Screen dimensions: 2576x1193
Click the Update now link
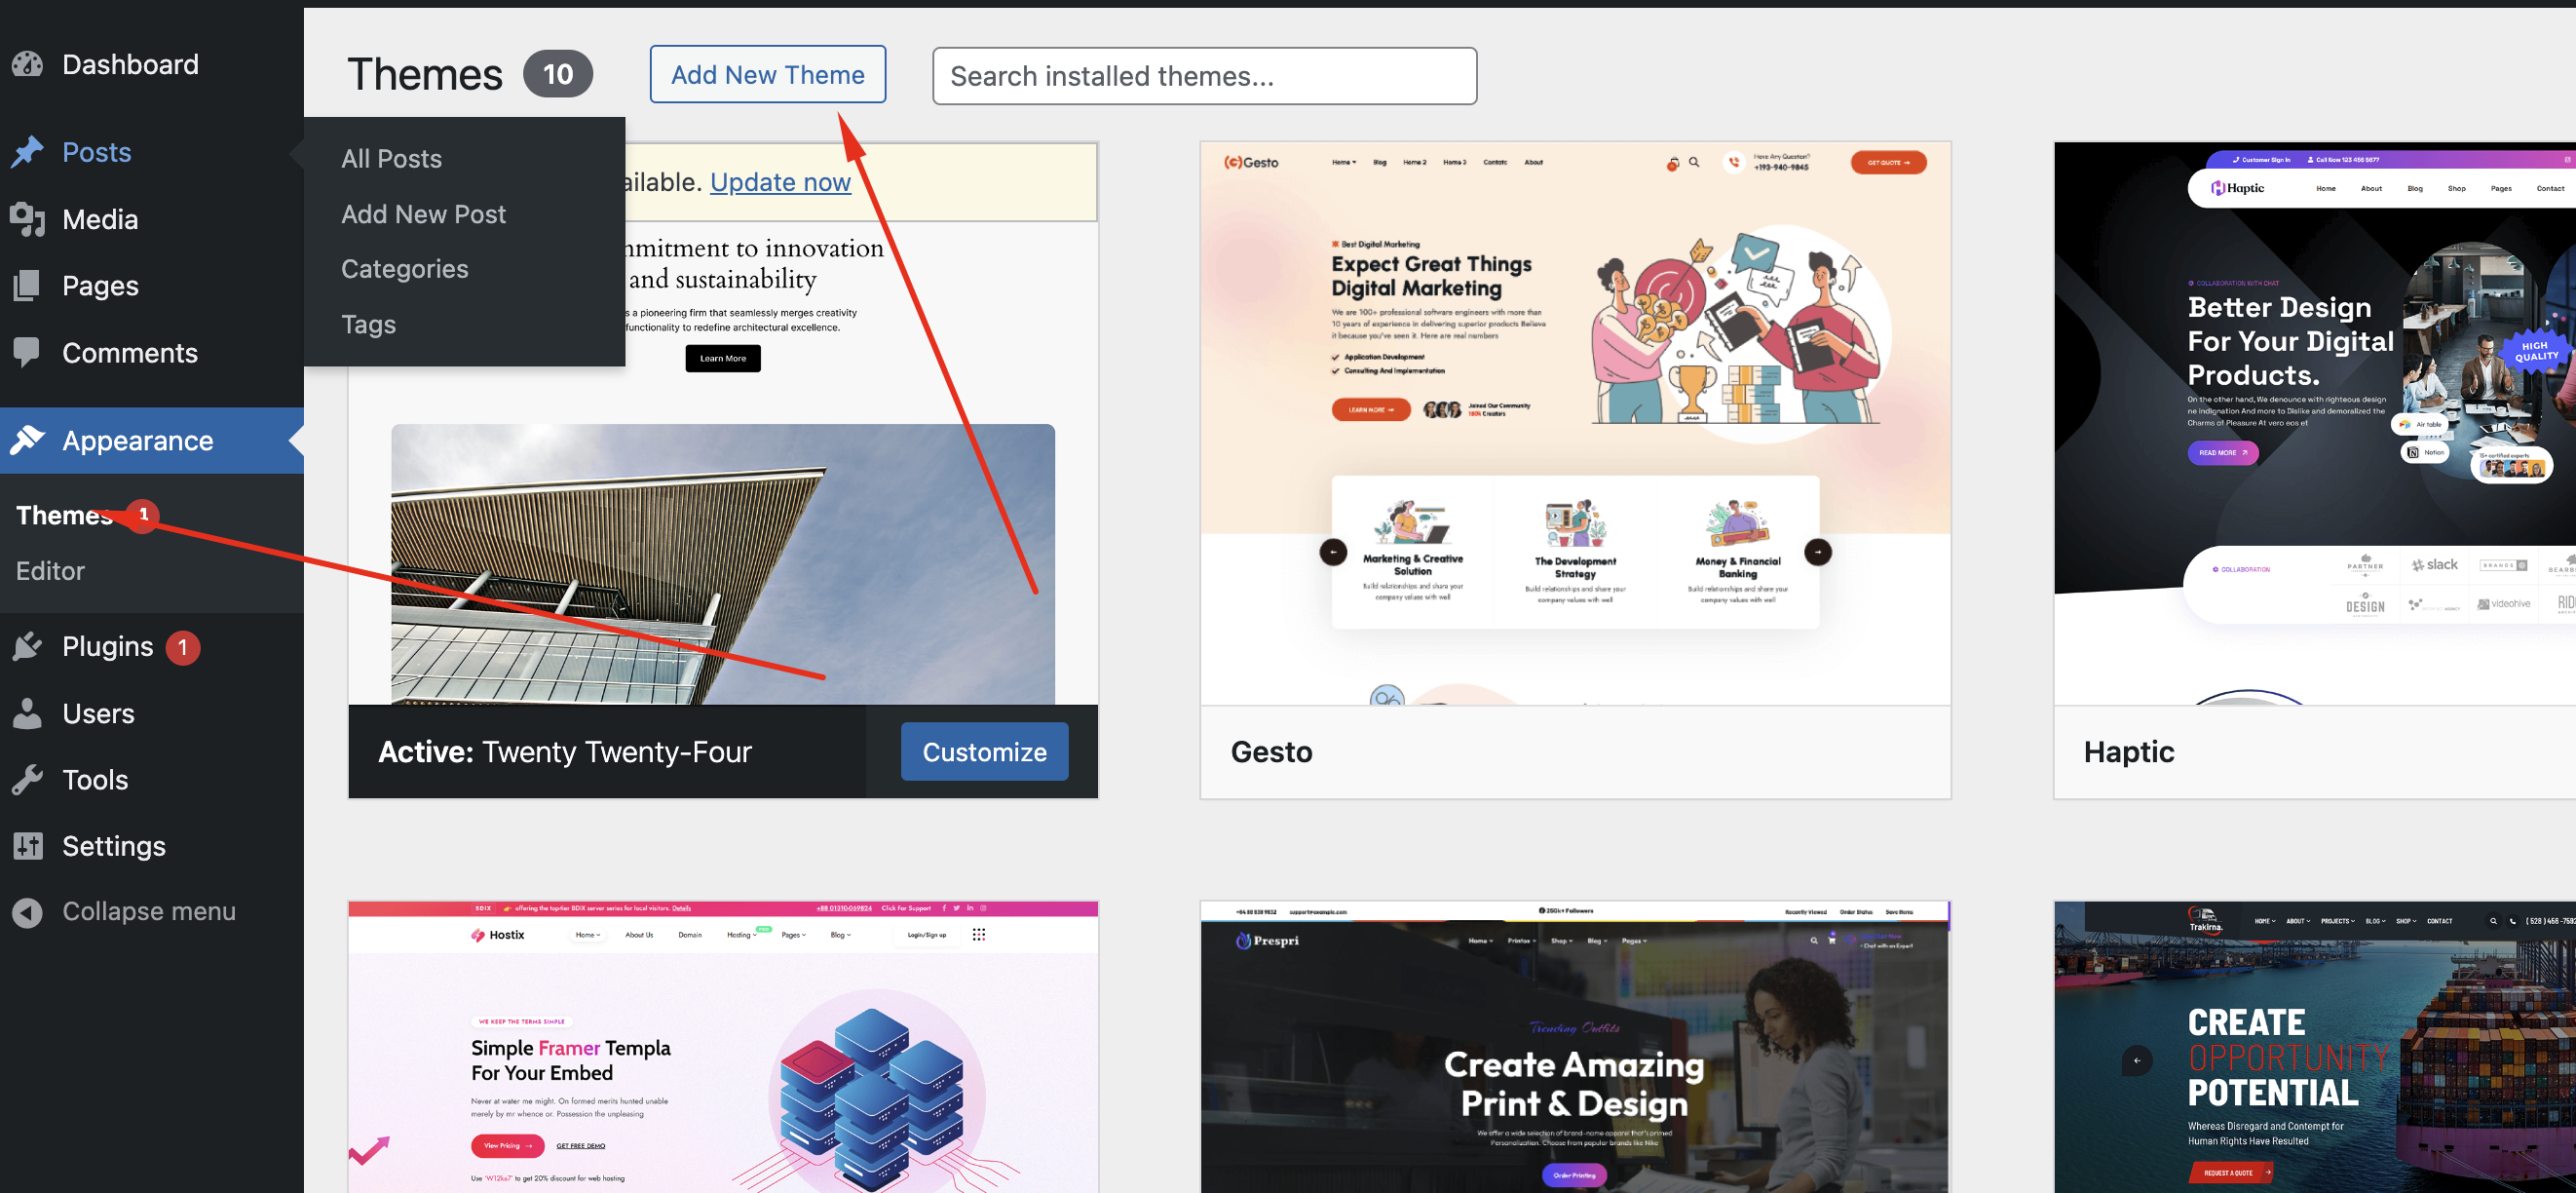tap(780, 182)
